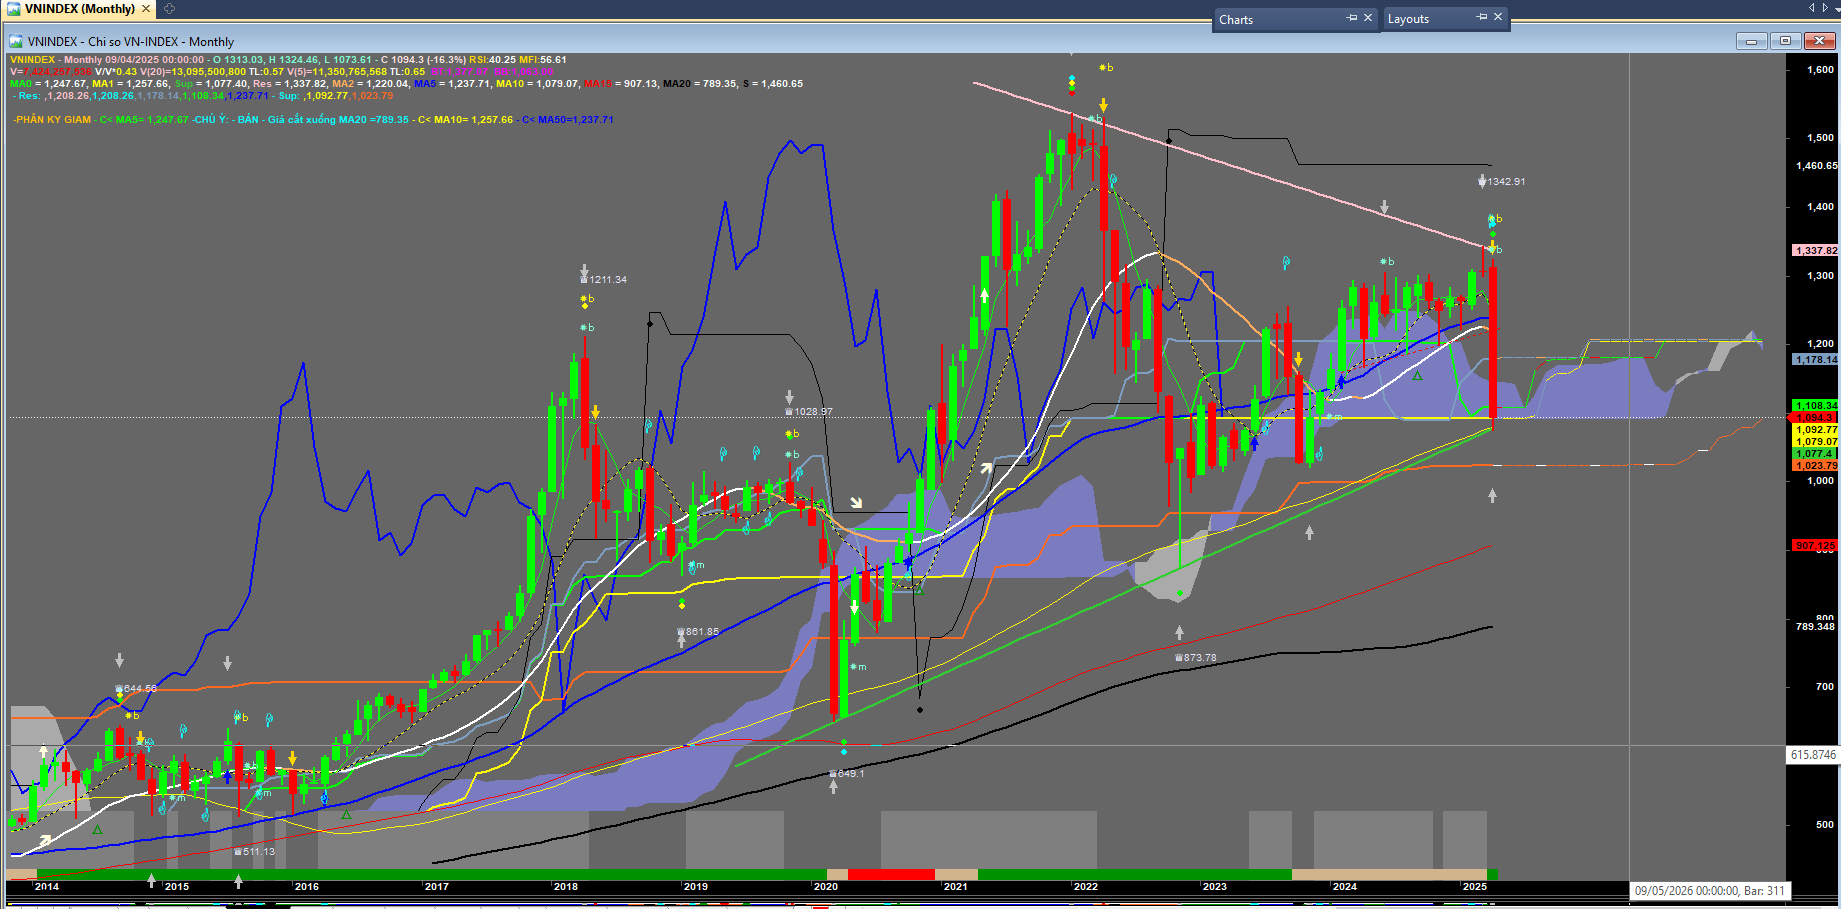Click the grey up arrow above 873.78
The image size is (1841, 909).
tap(1179, 632)
